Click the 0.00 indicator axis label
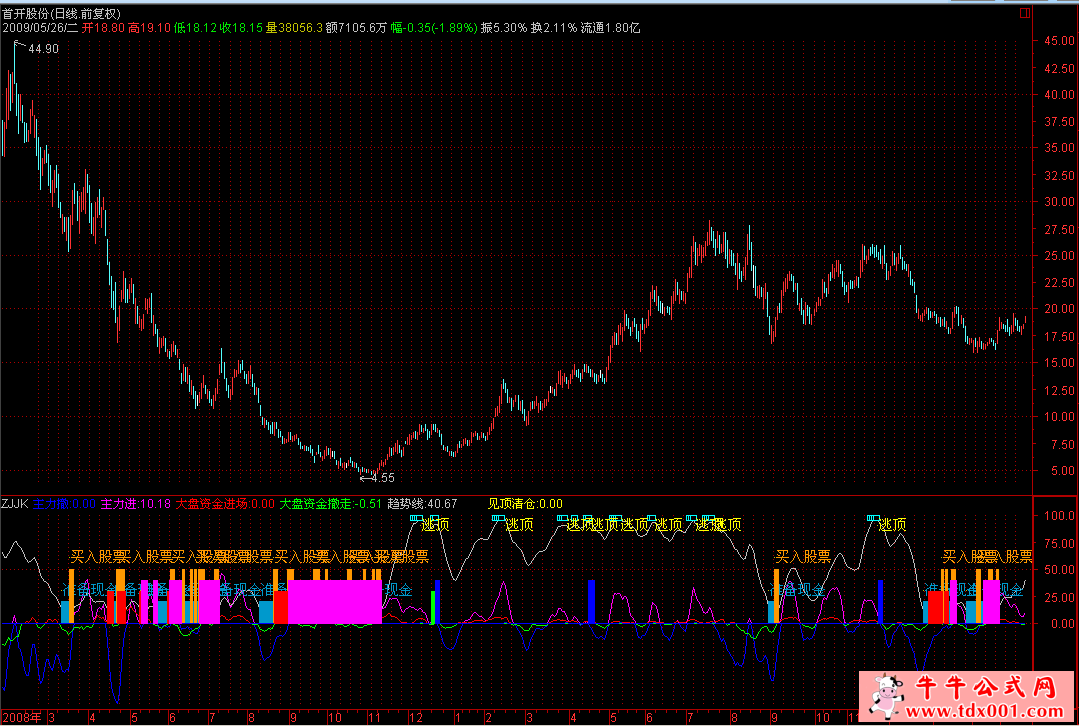The height and width of the screenshot is (727, 1079). tap(1062, 624)
